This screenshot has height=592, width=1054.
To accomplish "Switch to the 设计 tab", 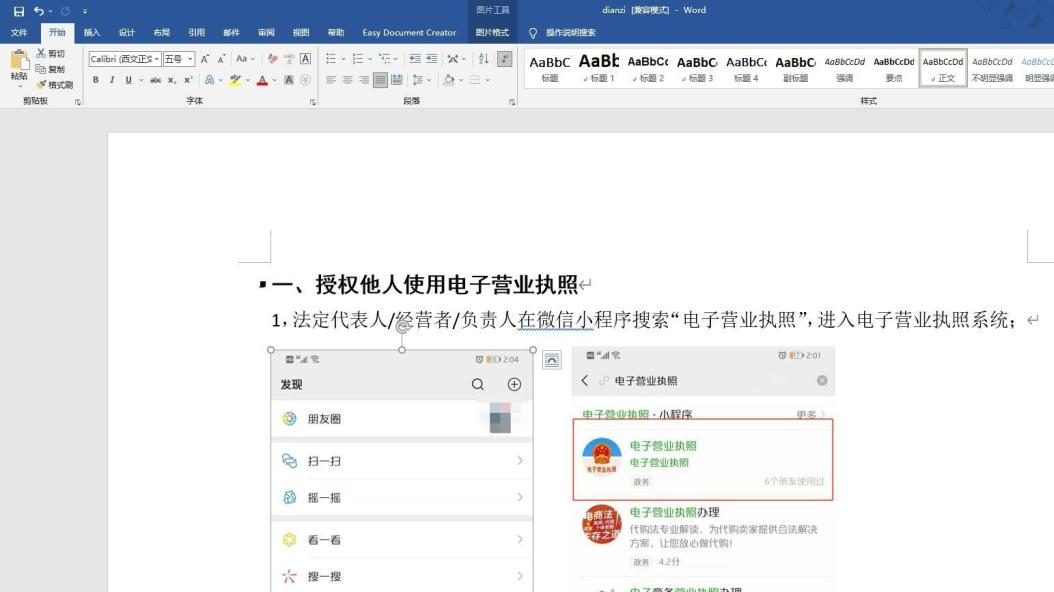I will (126, 32).
